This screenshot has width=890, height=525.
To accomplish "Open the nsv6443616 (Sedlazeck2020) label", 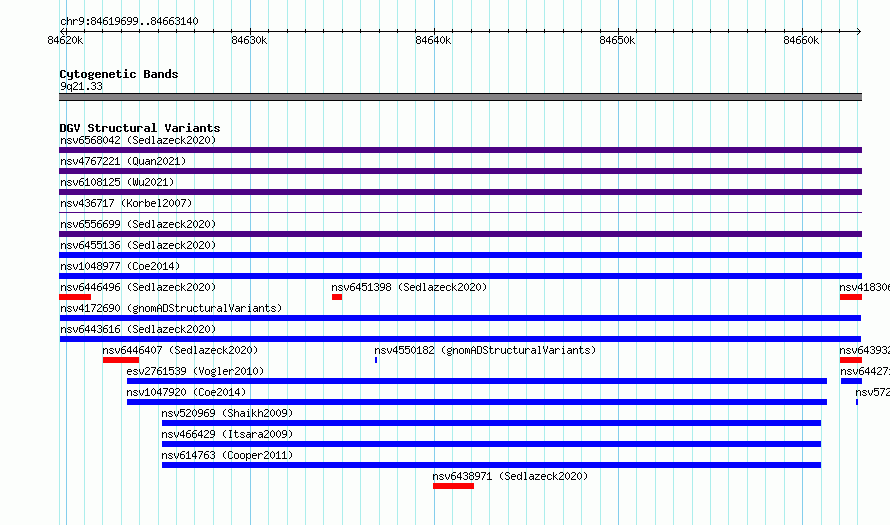I will [138, 329].
